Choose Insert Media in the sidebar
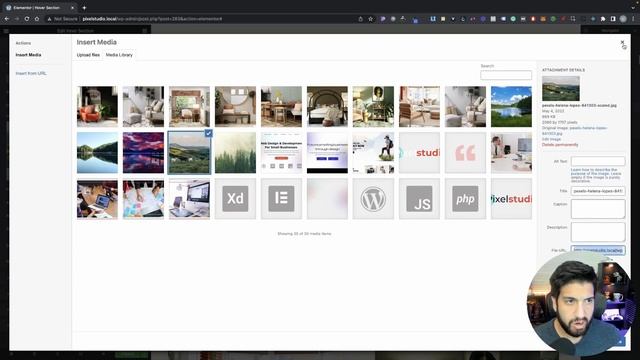The height and width of the screenshot is (360, 640). click(29, 55)
